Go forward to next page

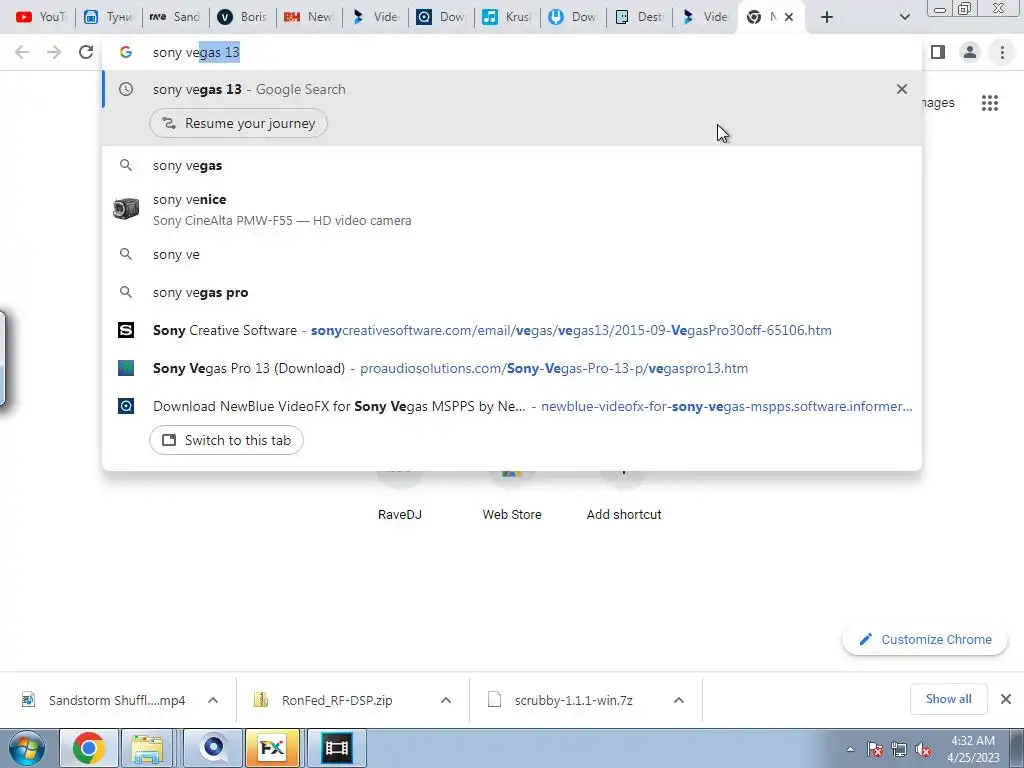pos(54,52)
